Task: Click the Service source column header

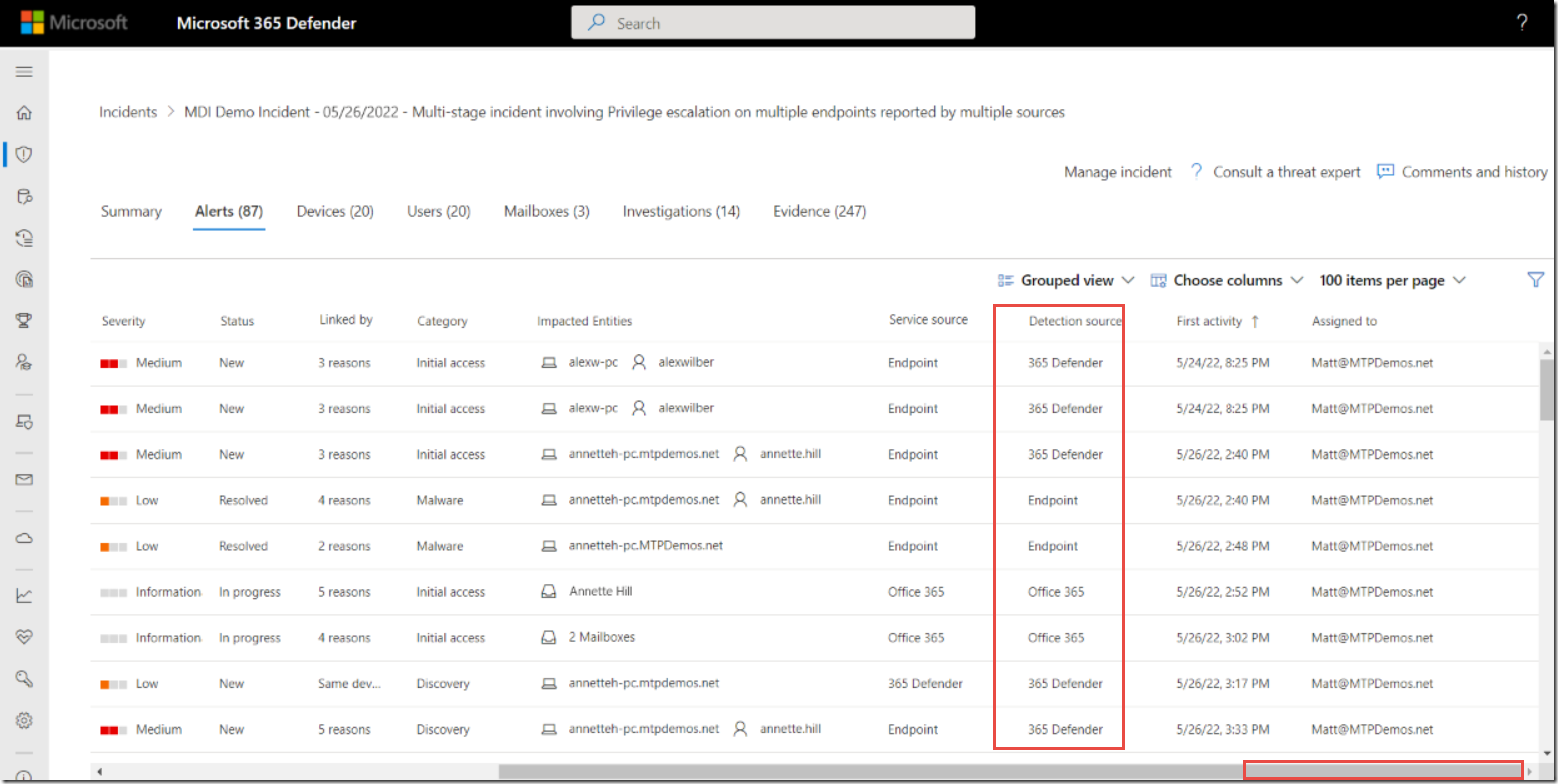Action: (x=928, y=320)
